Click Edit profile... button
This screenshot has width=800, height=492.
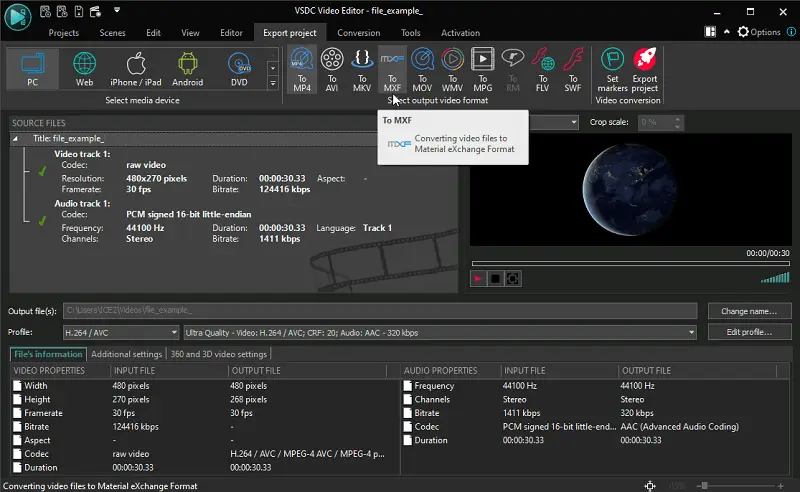(x=749, y=332)
